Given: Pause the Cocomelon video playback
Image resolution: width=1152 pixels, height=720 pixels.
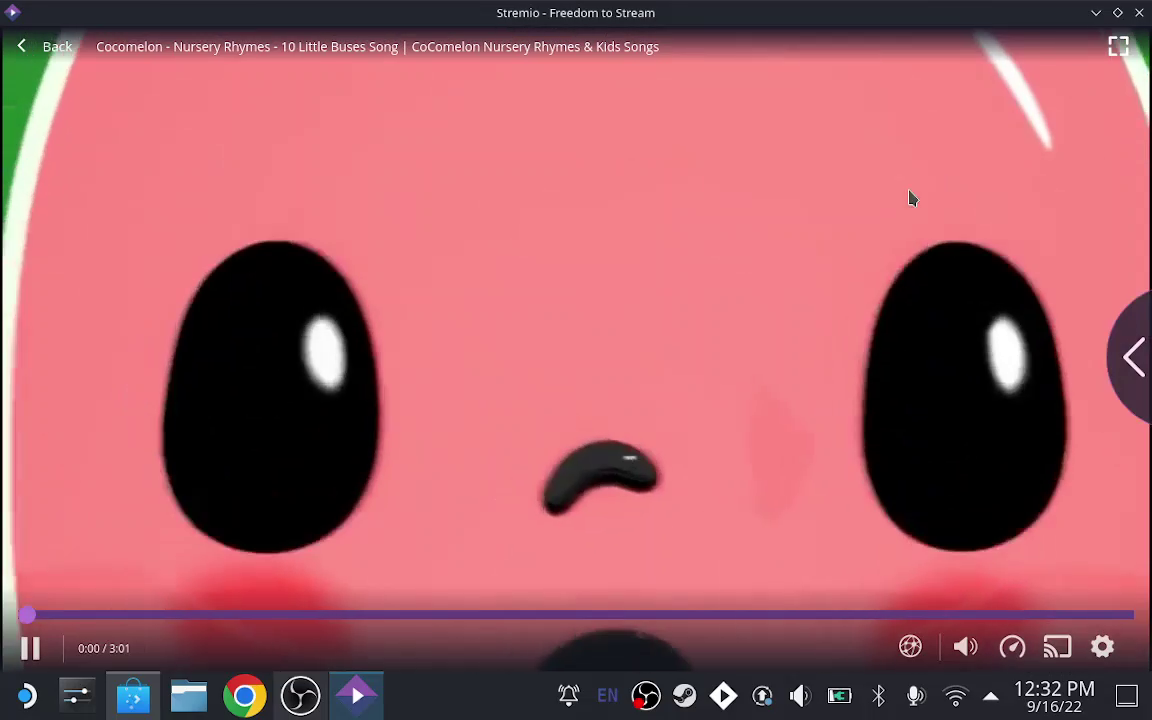Looking at the screenshot, I should point(30,648).
